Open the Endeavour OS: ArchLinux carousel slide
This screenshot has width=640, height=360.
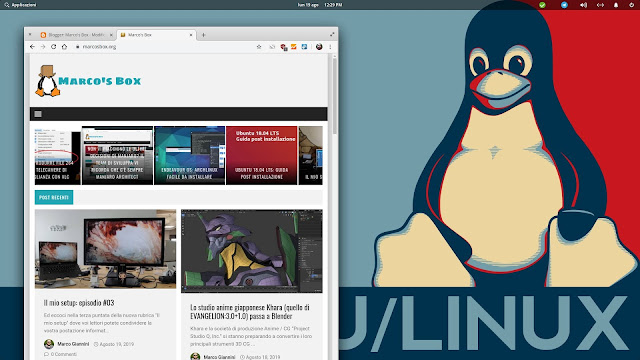(x=189, y=156)
